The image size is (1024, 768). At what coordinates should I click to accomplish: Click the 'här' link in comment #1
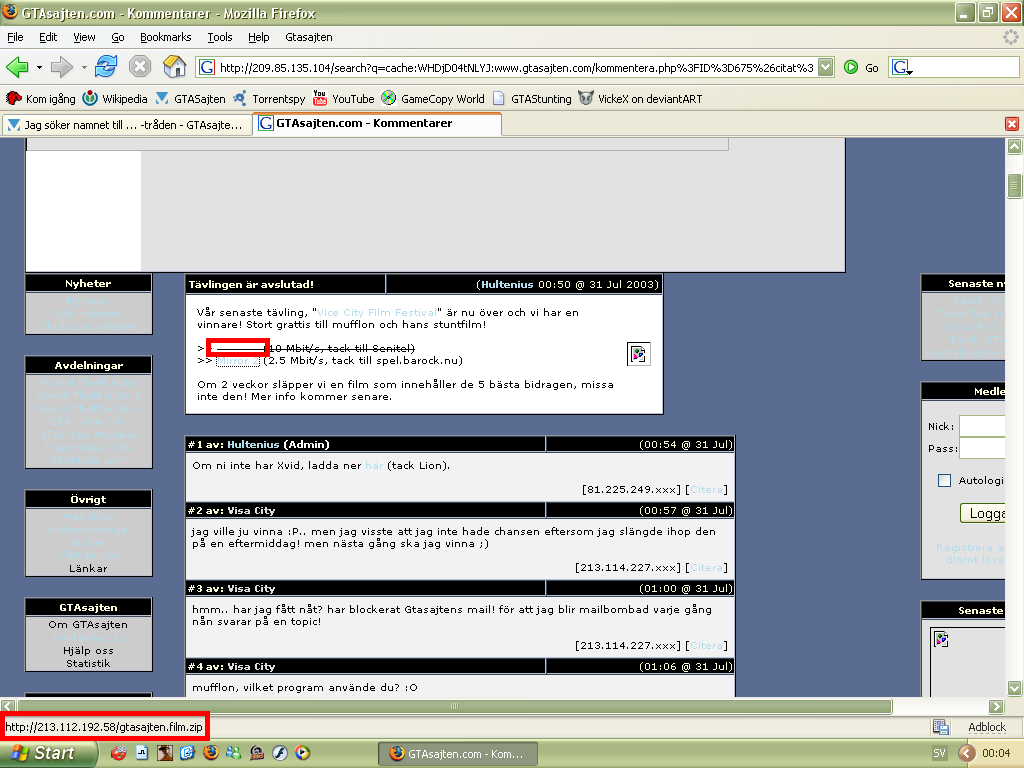point(374,466)
